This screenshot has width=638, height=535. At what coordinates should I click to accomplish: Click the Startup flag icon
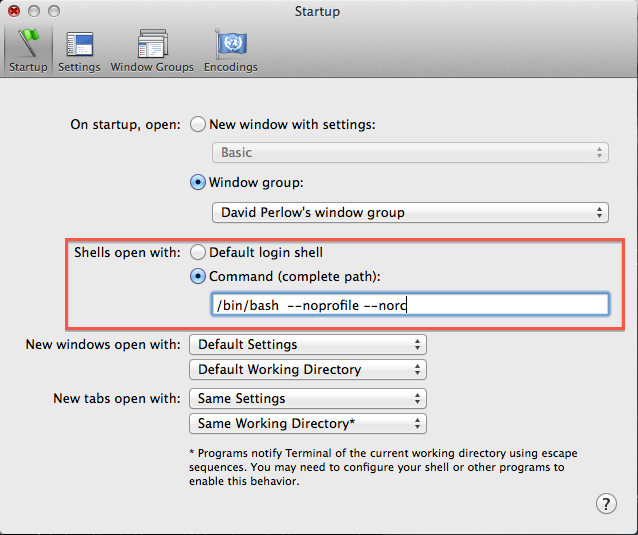tap(28, 44)
